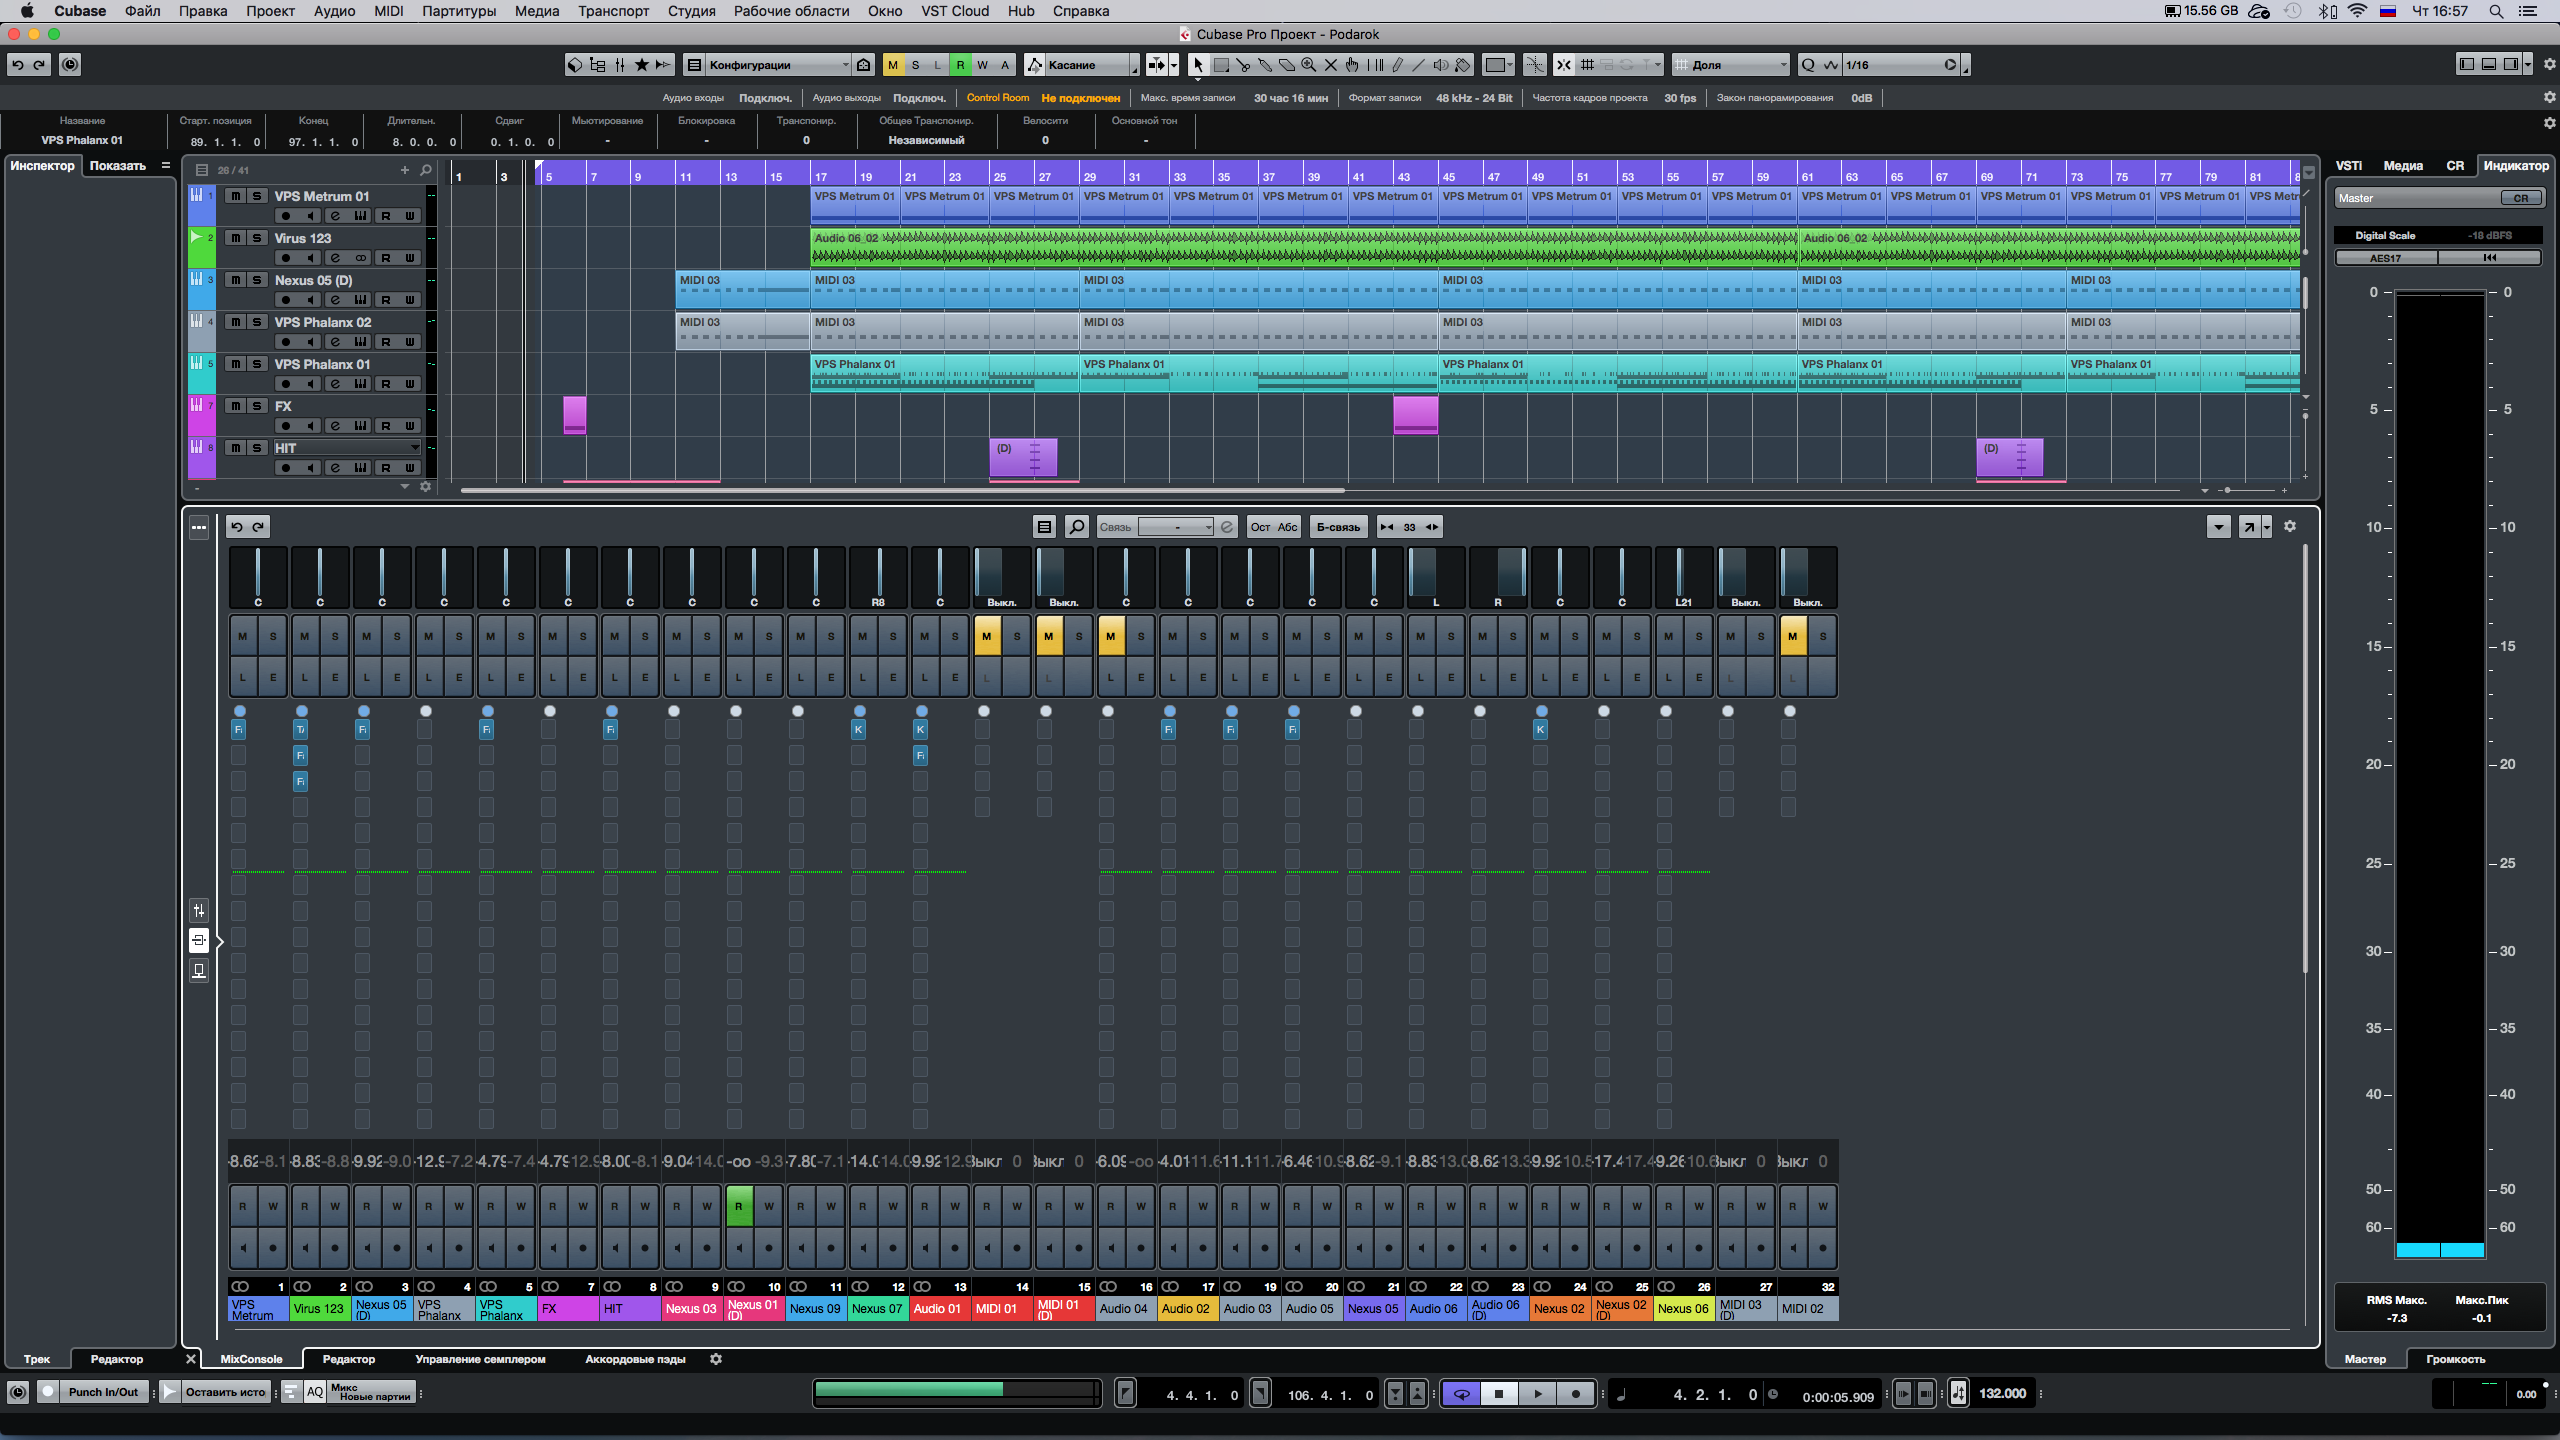Click the Object Selection arrow tool
The height and width of the screenshot is (1440, 2560).
pyautogui.click(x=1198, y=65)
